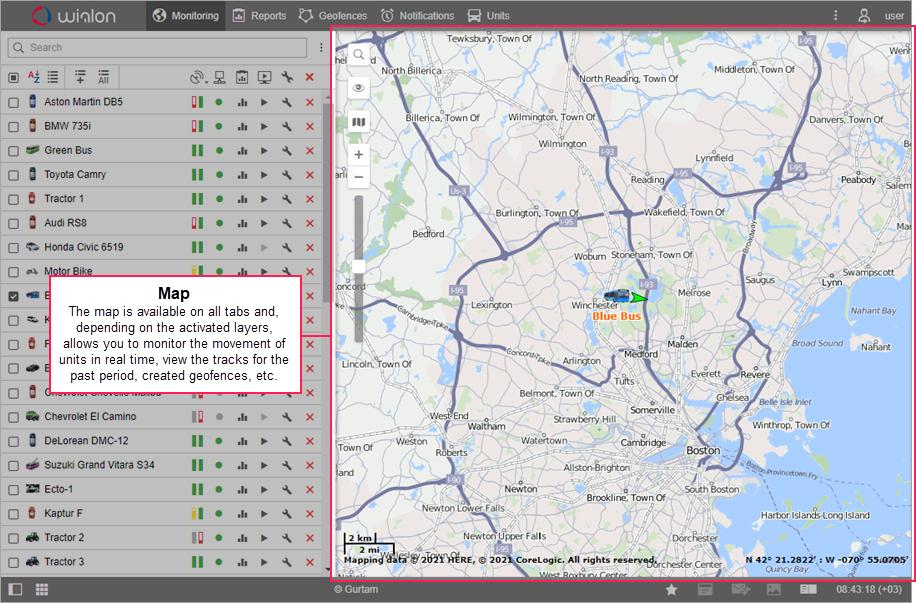This screenshot has height=603, width=916.
Task: Delete Green Bus with red X icon
Action: pyautogui.click(x=309, y=150)
